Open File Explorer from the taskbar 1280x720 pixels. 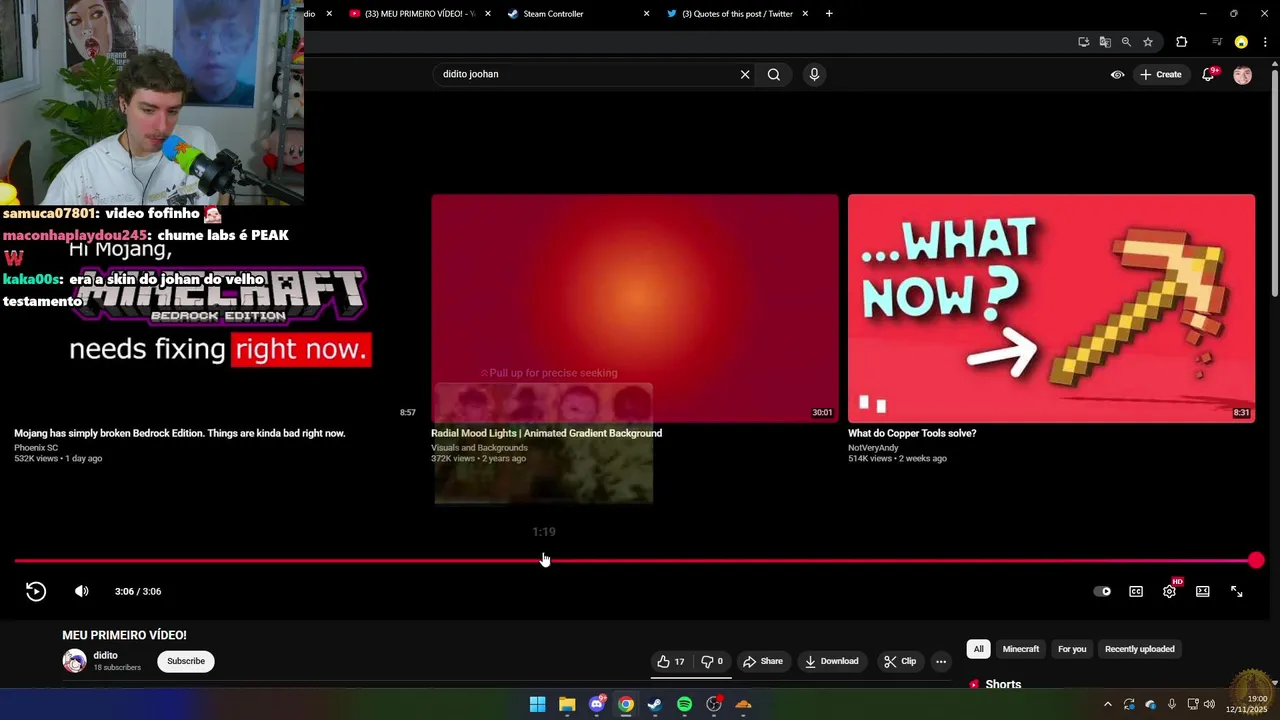pos(567,704)
